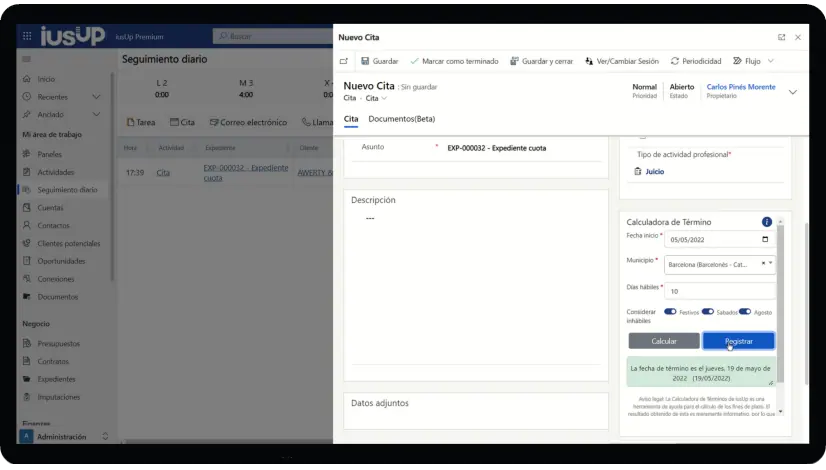
Task: Select the Cita tab
Action: pos(351,119)
